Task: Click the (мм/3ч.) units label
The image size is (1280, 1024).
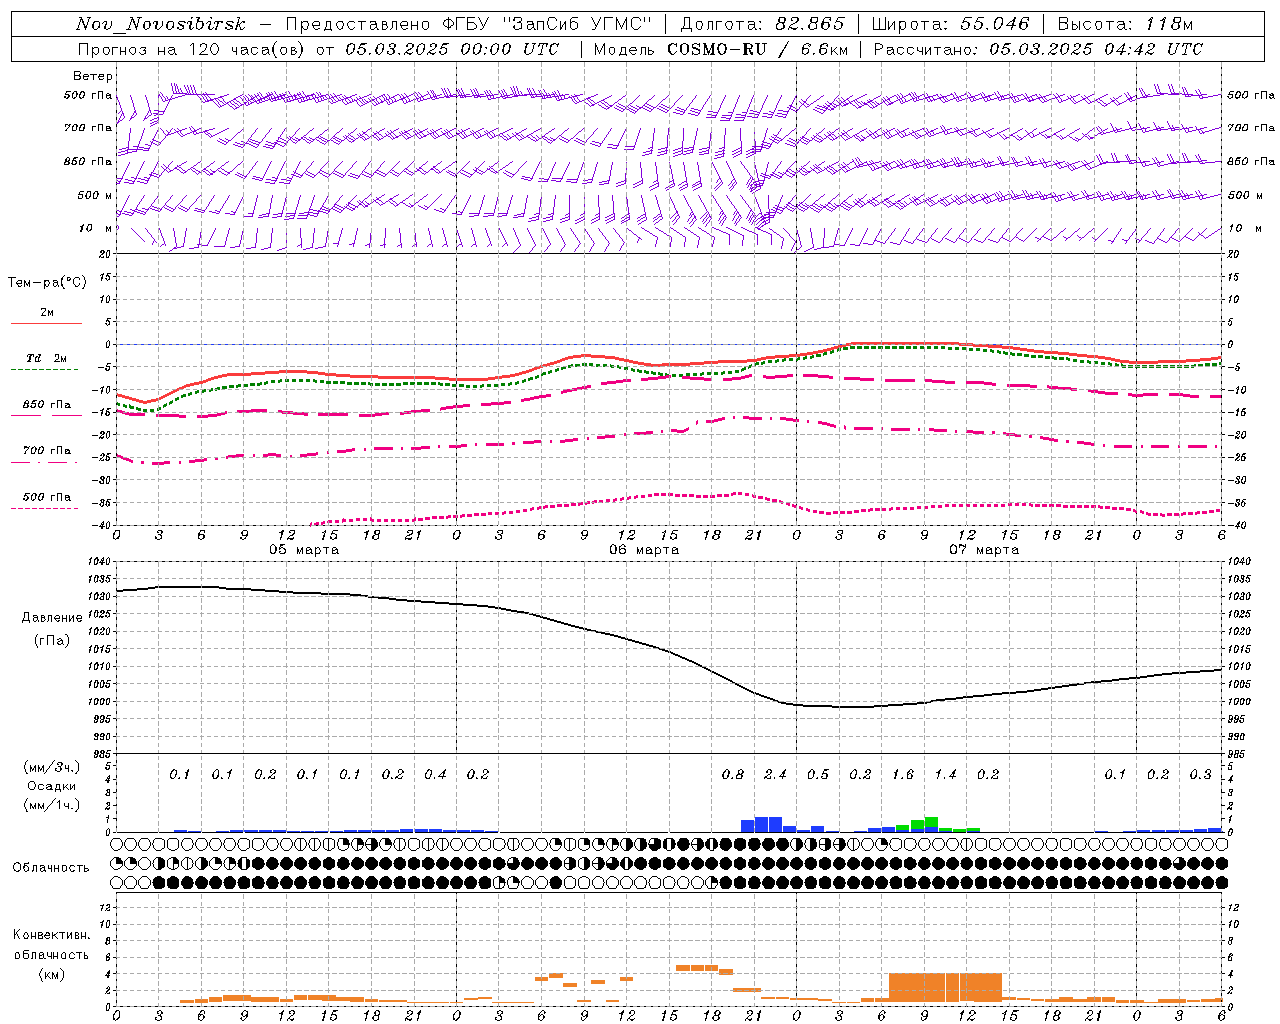Action: click(x=50, y=767)
